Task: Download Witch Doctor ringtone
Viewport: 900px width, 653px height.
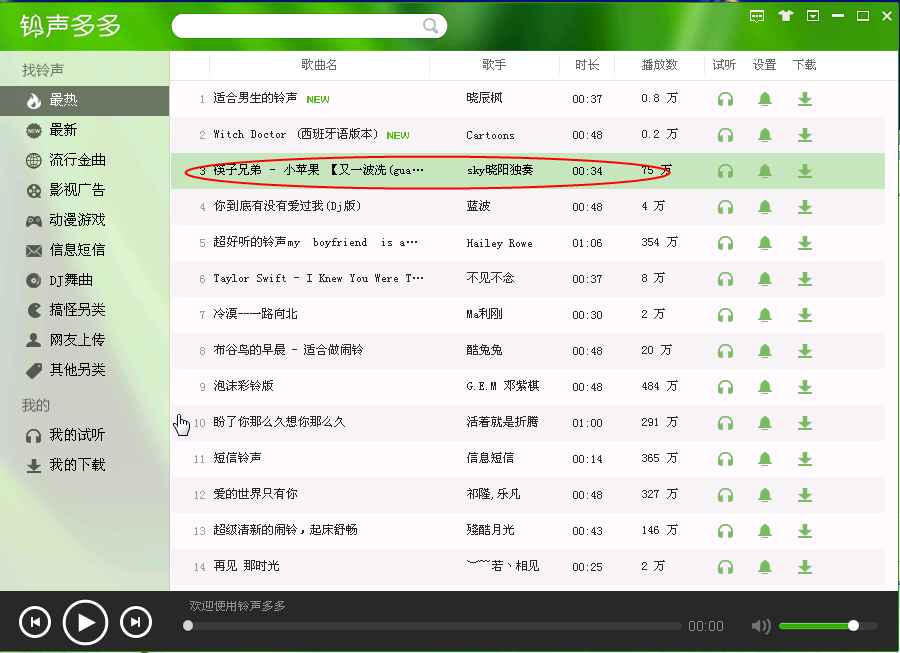Action: tap(805, 135)
